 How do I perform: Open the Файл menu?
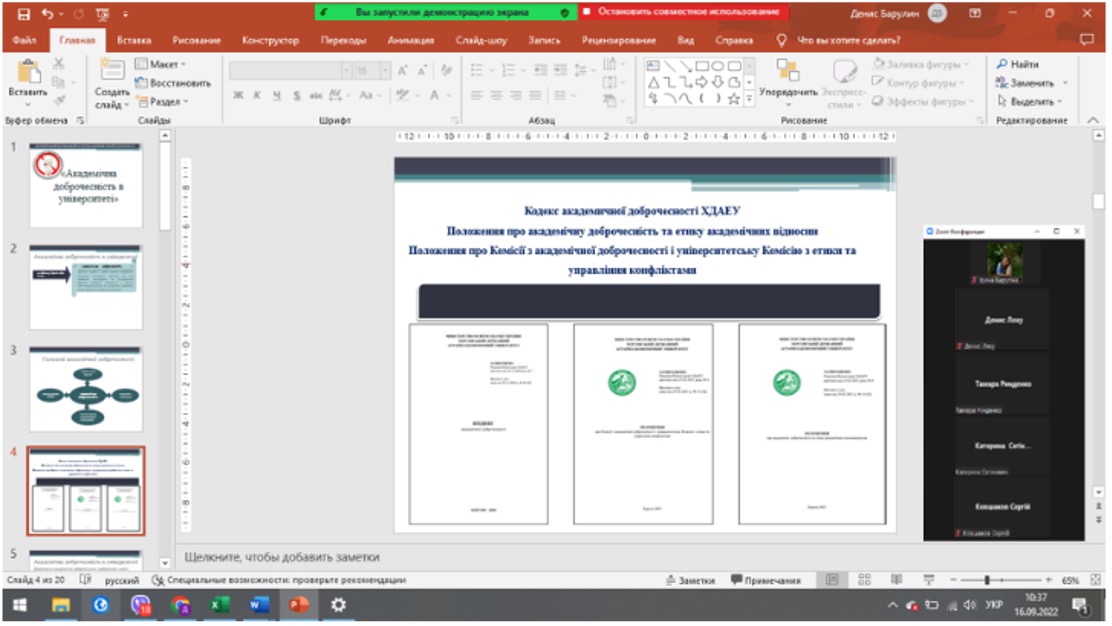pyautogui.click(x=24, y=40)
